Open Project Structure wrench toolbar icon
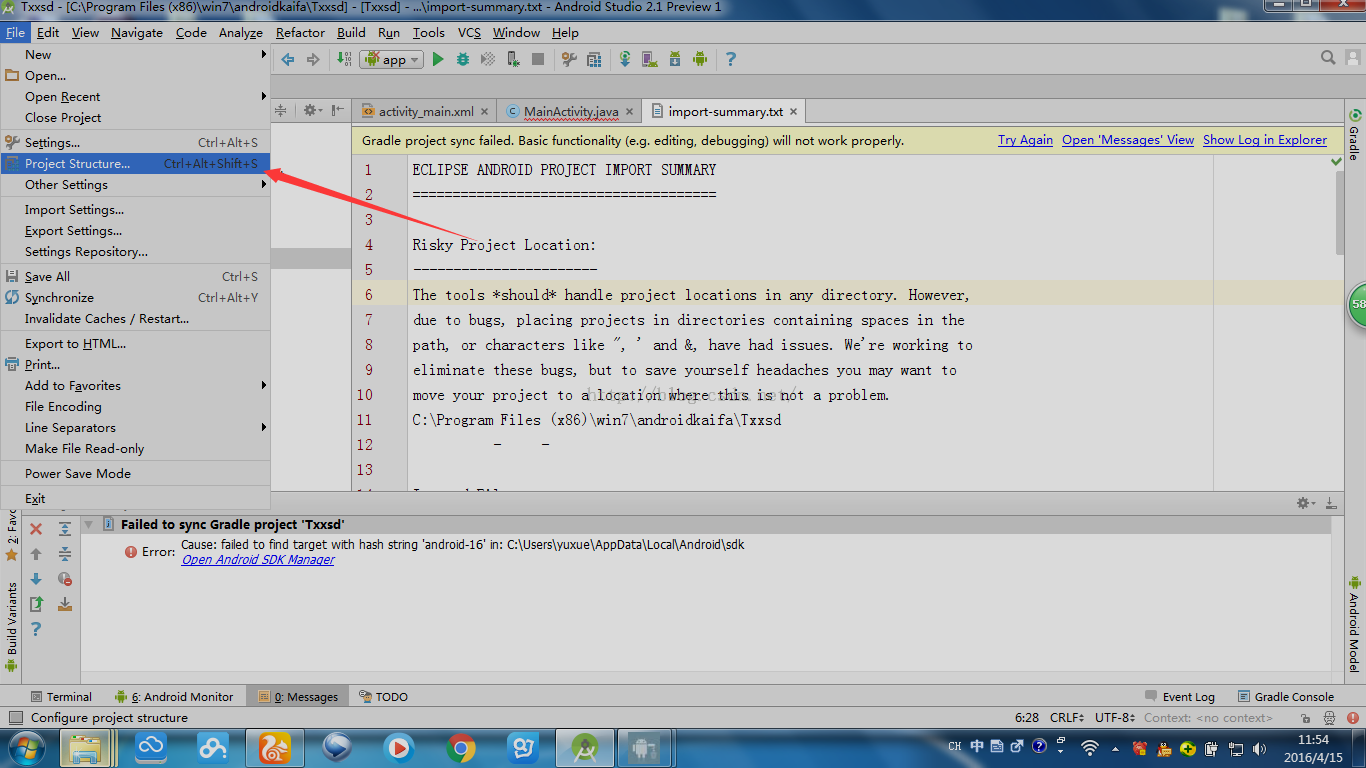This screenshot has width=1366, height=768. [569, 60]
